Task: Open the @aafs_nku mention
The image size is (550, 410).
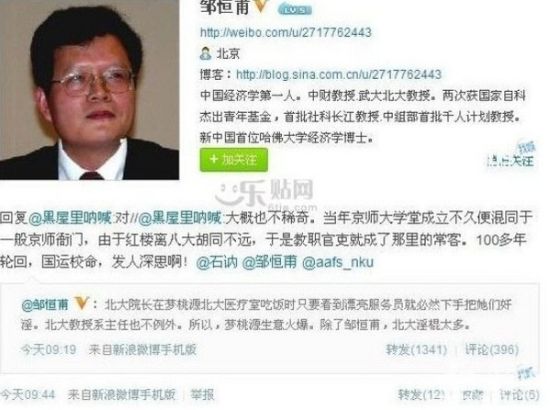Action: coord(338,263)
